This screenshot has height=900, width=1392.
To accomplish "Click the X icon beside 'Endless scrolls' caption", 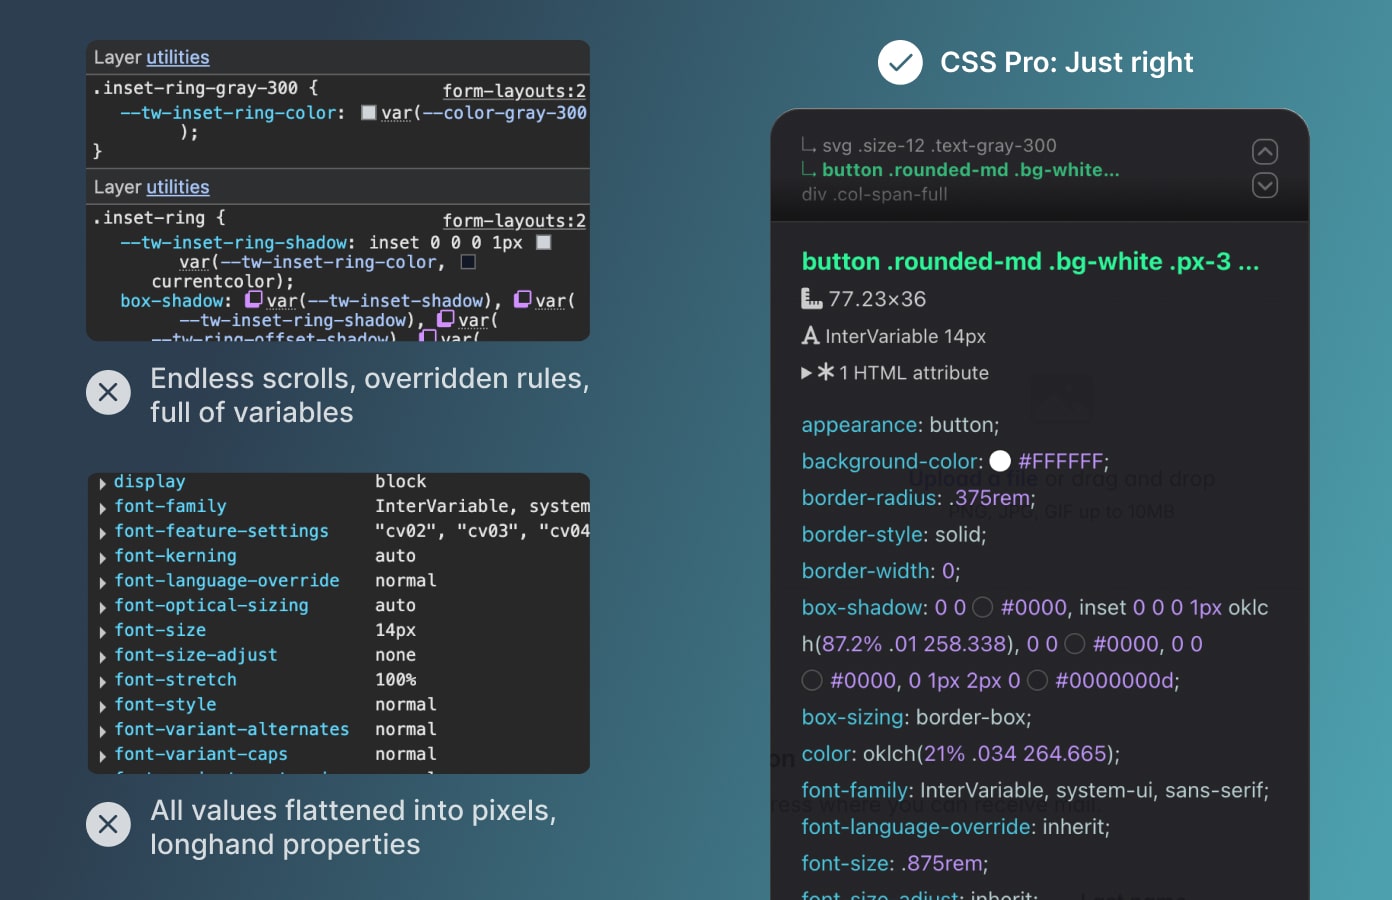I will click(108, 392).
